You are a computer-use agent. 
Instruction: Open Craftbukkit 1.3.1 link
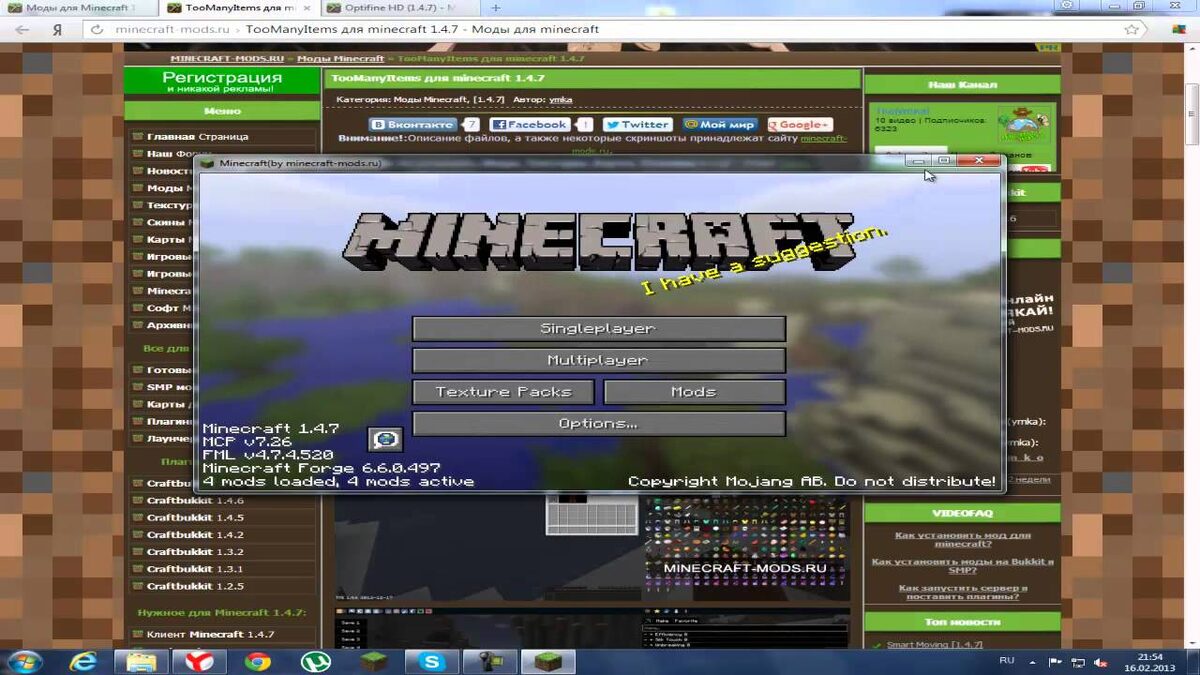pos(195,569)
